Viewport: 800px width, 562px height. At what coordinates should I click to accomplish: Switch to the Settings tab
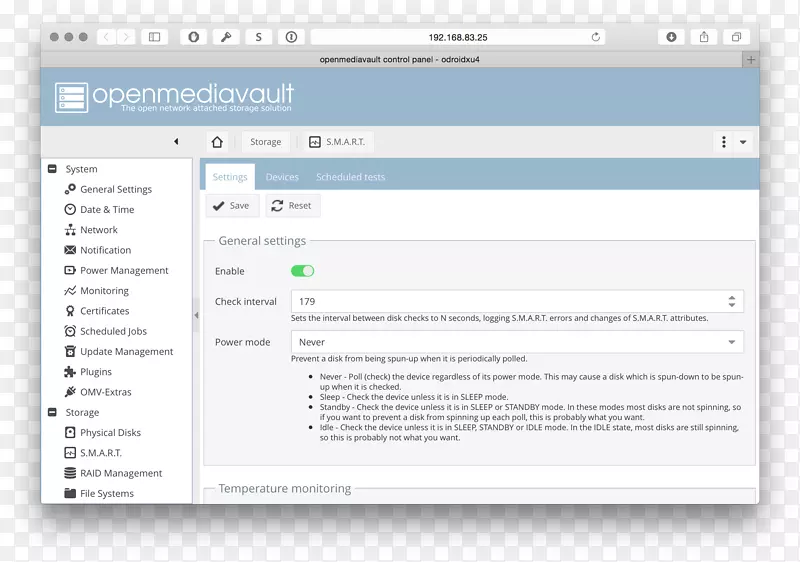point(230,177)
